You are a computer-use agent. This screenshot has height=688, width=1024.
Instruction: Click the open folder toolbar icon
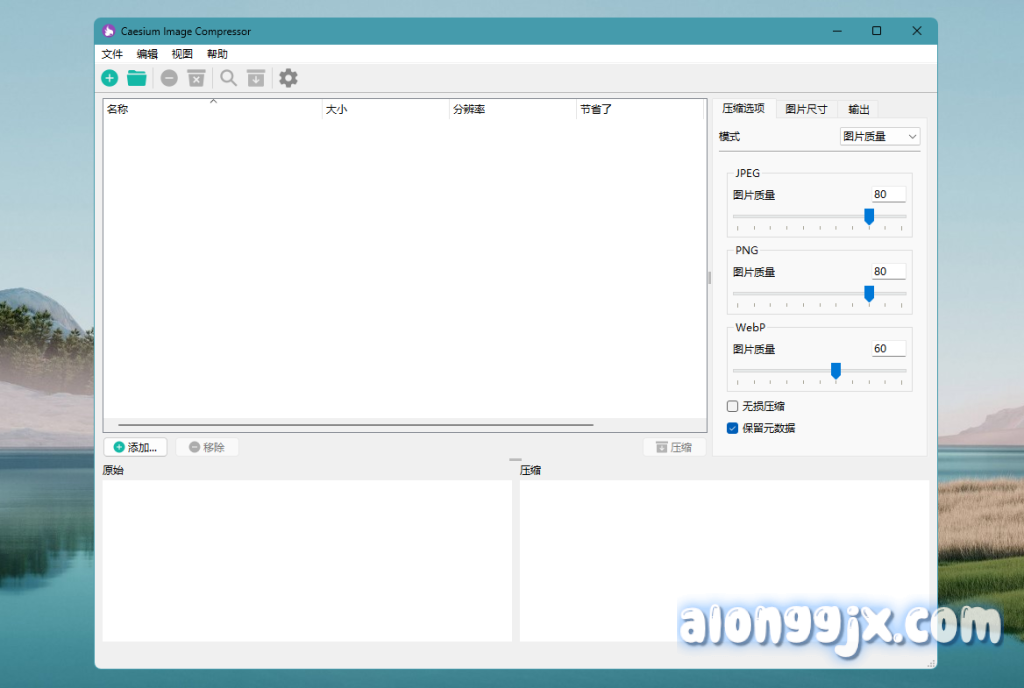(x=137, y=78)
